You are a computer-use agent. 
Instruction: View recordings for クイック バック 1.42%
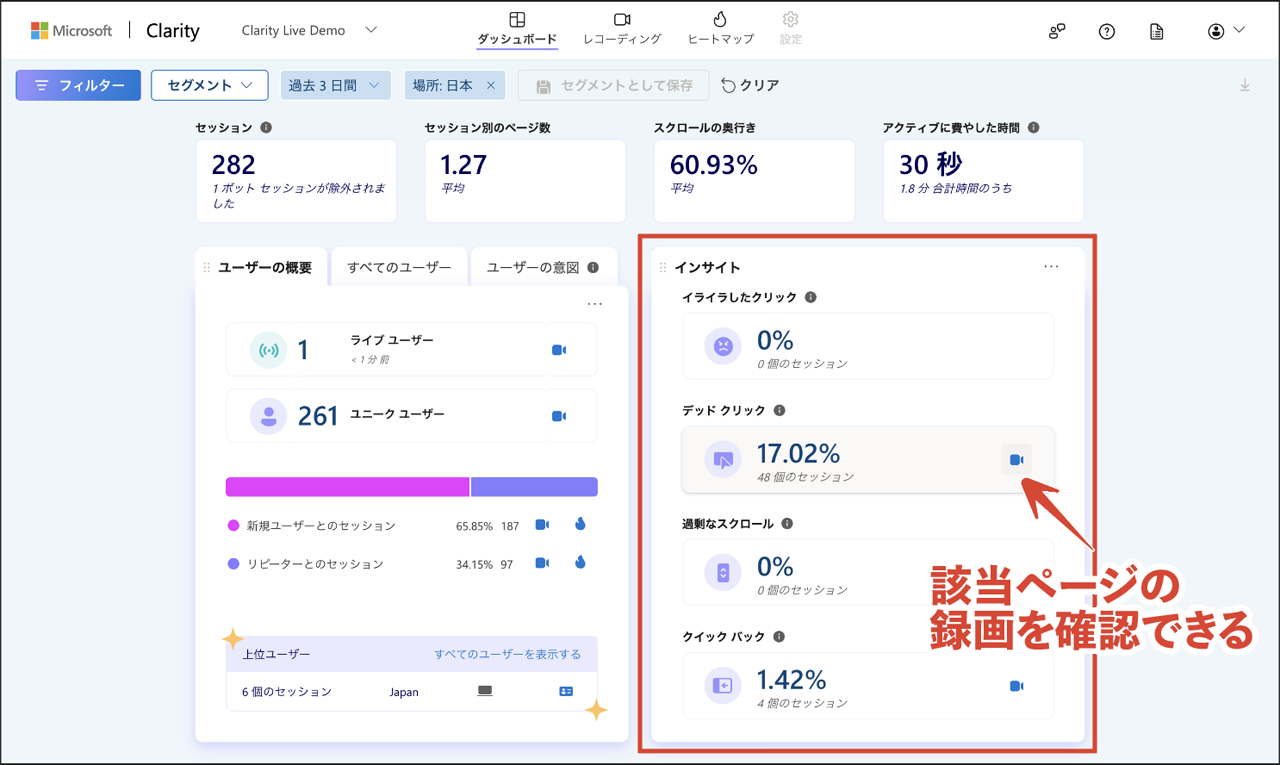(x=1016, y=686)
